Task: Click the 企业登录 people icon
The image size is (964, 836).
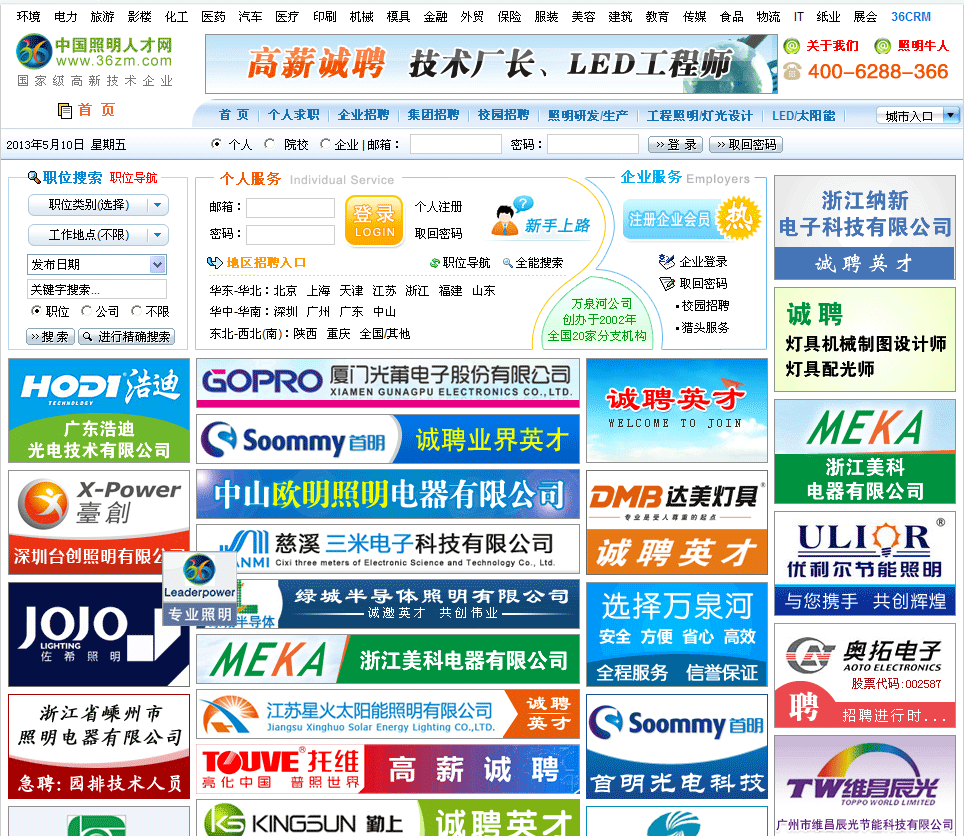Action: coord(666,262)
